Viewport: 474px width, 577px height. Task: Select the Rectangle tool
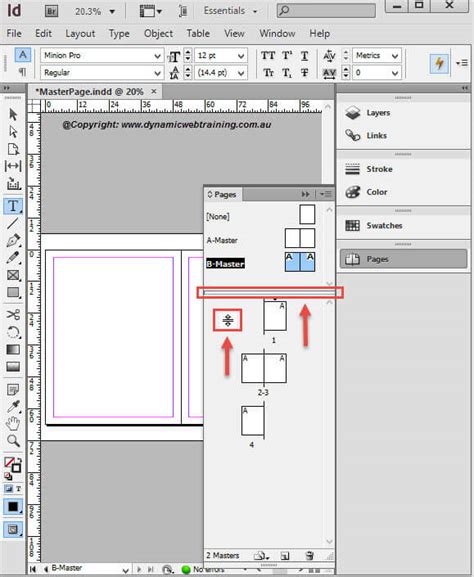tap(13, 292)
